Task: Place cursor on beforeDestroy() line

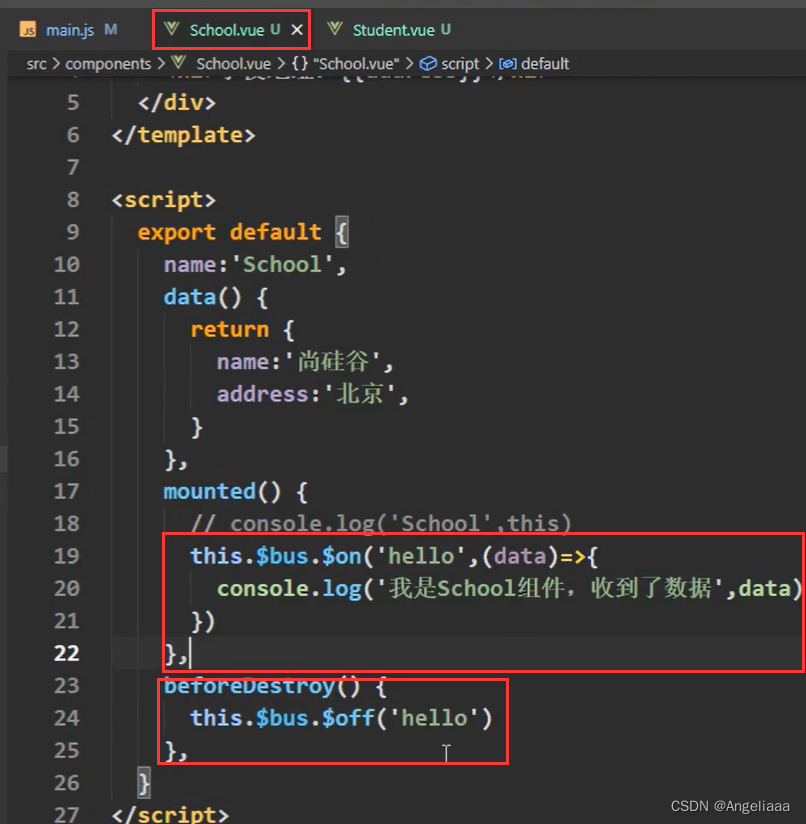Action: [275, 686]
